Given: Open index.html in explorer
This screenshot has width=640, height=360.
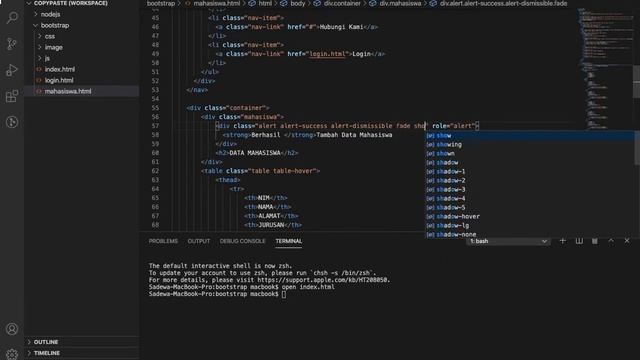Looking at the screenshot, I should pos(60,69).
